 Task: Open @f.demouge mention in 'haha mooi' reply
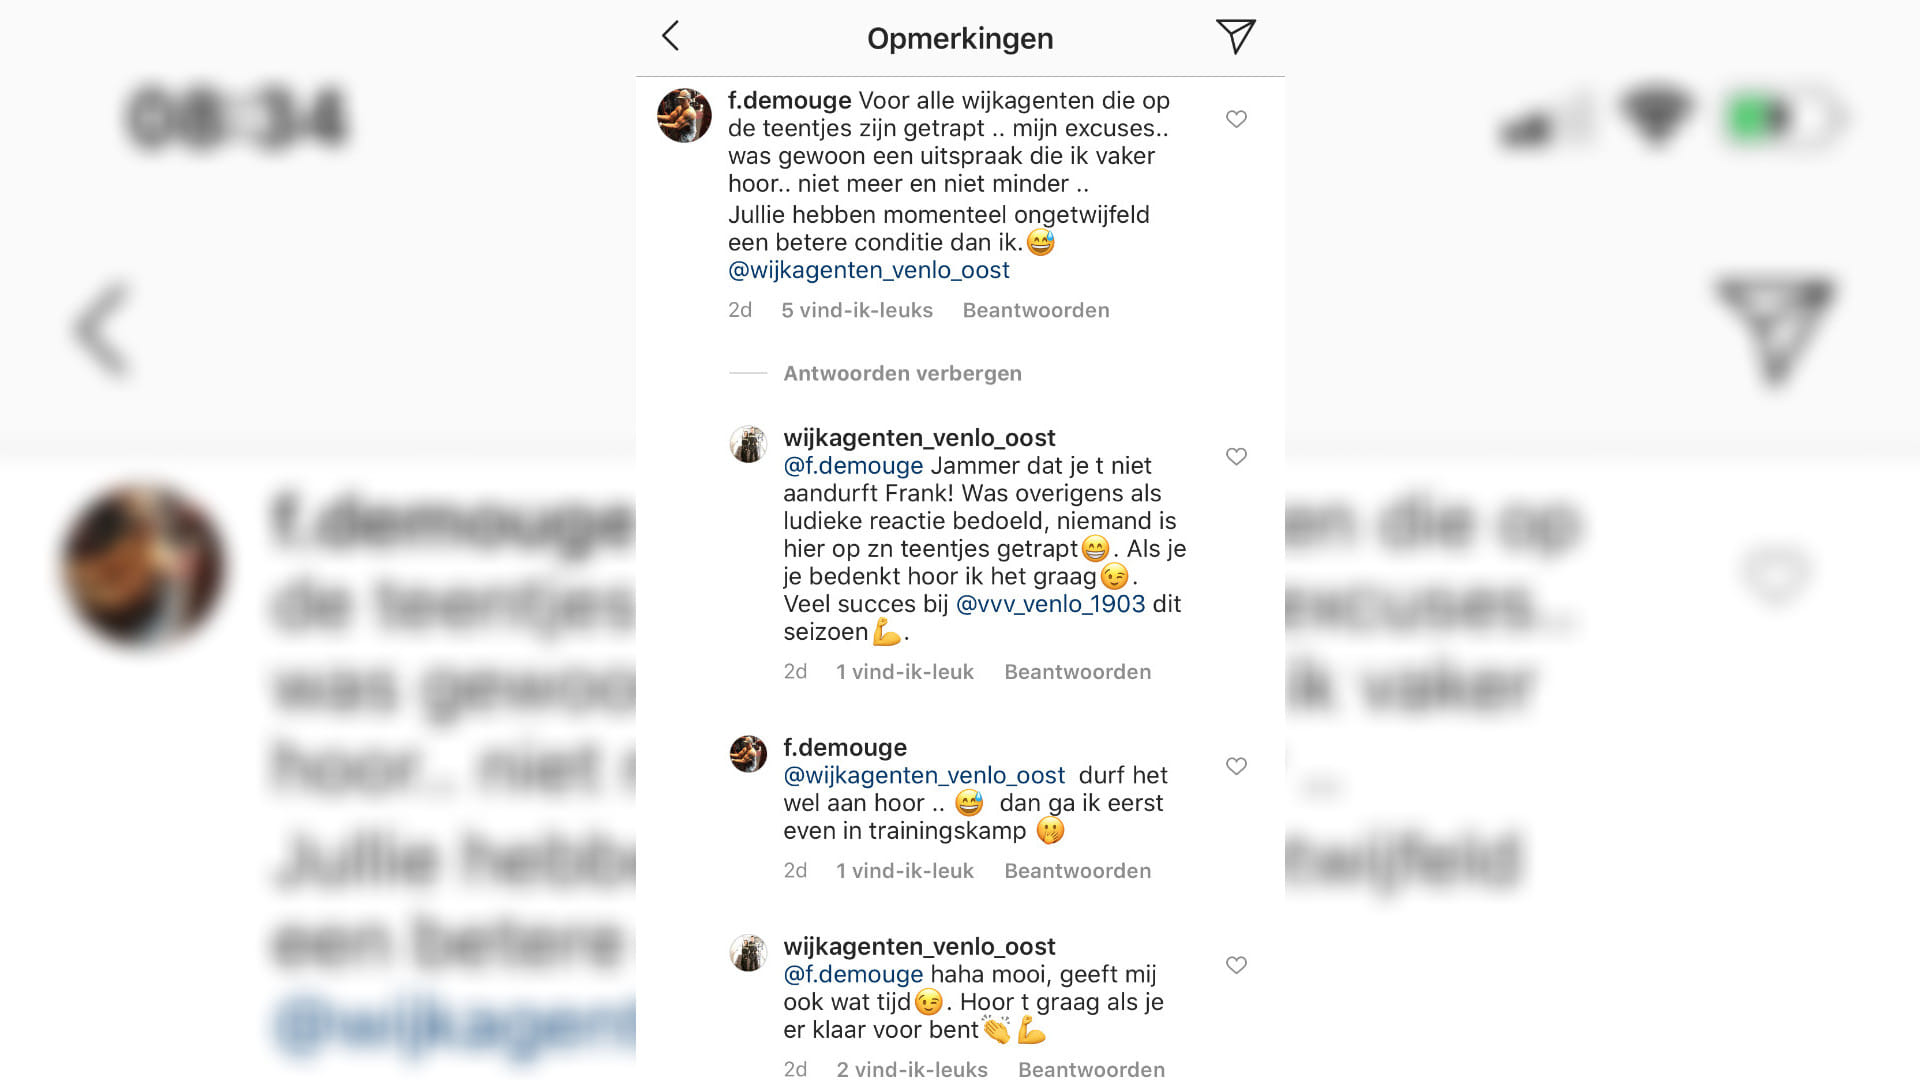(x=853, y=974)
